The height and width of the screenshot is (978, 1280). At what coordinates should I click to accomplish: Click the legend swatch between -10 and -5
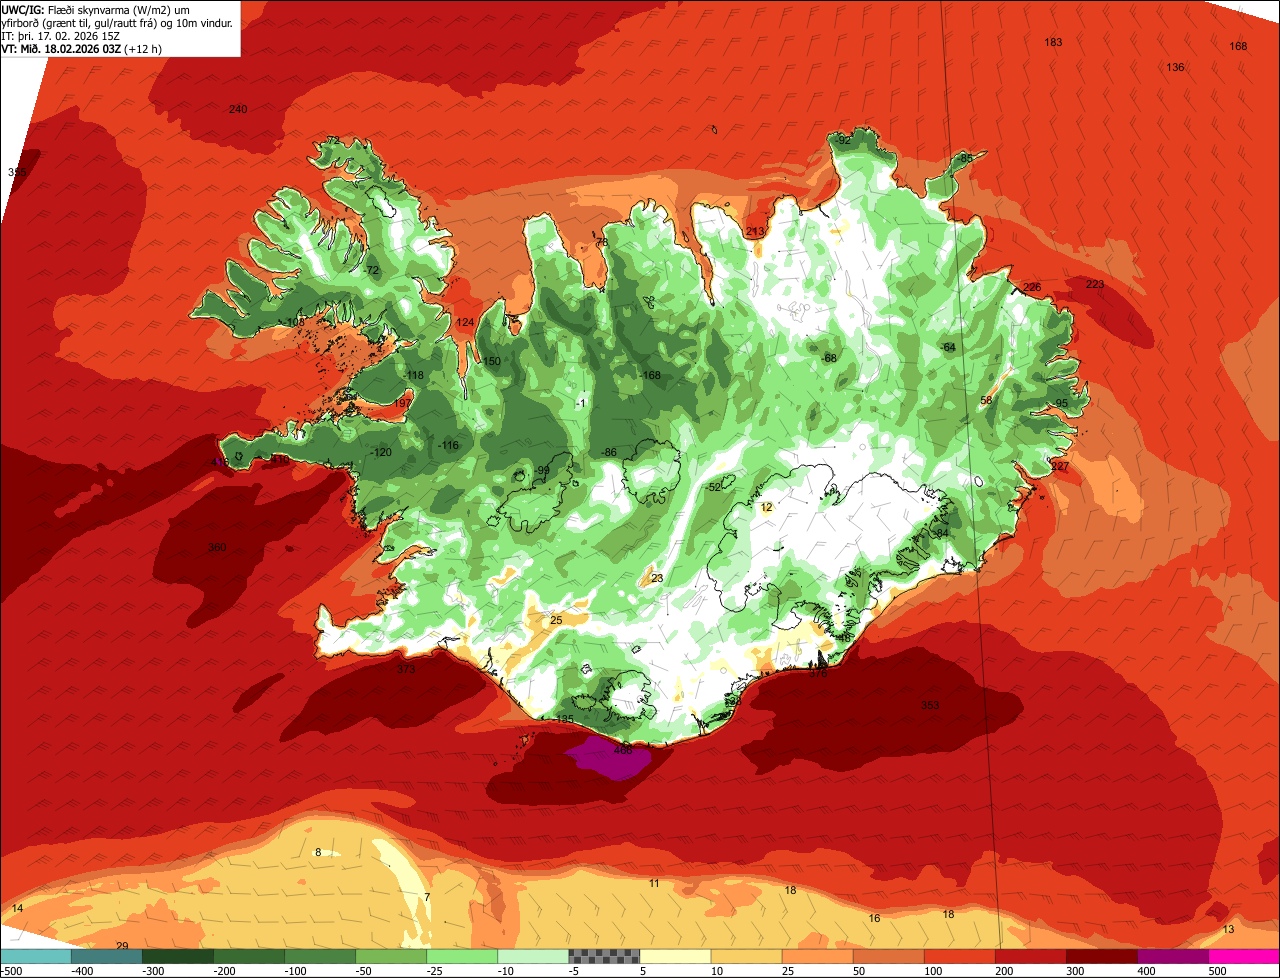(532, 956)
